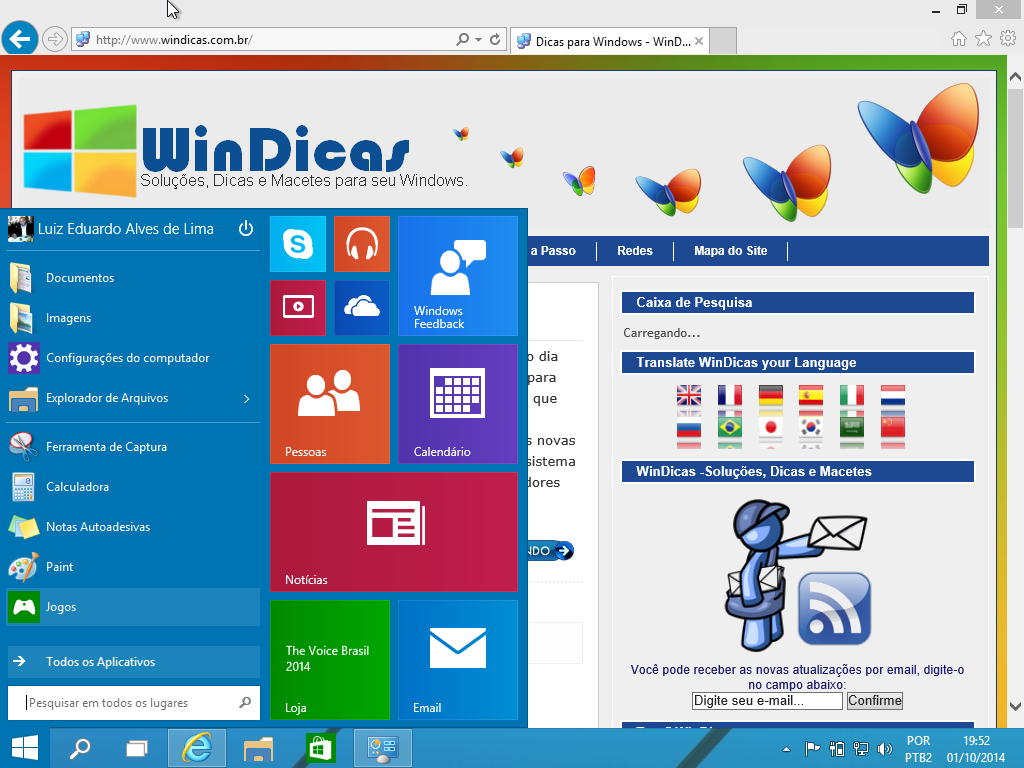Image resolution: width=1024 pixels, height=768 pixels.
Task: Click the United Kingdom flag icon
Action: (689, 395)
